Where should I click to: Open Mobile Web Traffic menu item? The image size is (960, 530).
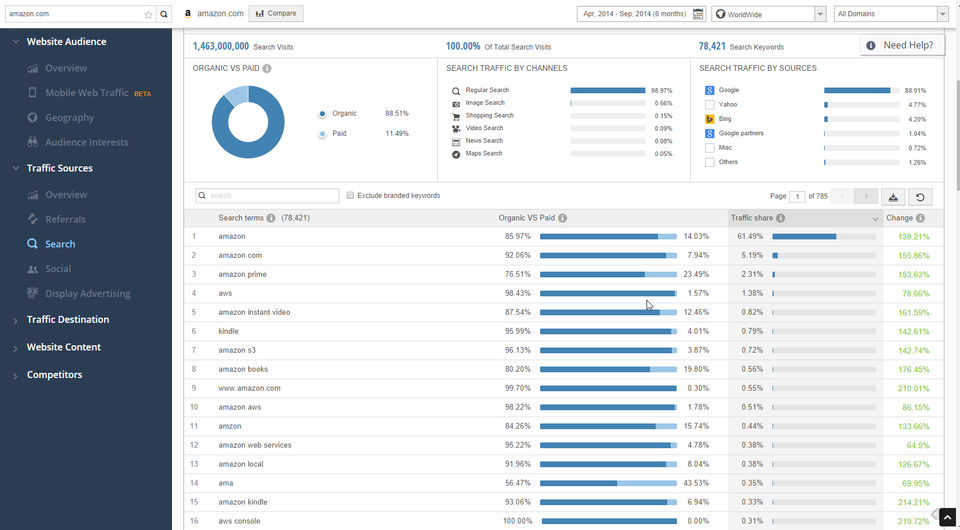pyautogui.click(x=87, y=93)
